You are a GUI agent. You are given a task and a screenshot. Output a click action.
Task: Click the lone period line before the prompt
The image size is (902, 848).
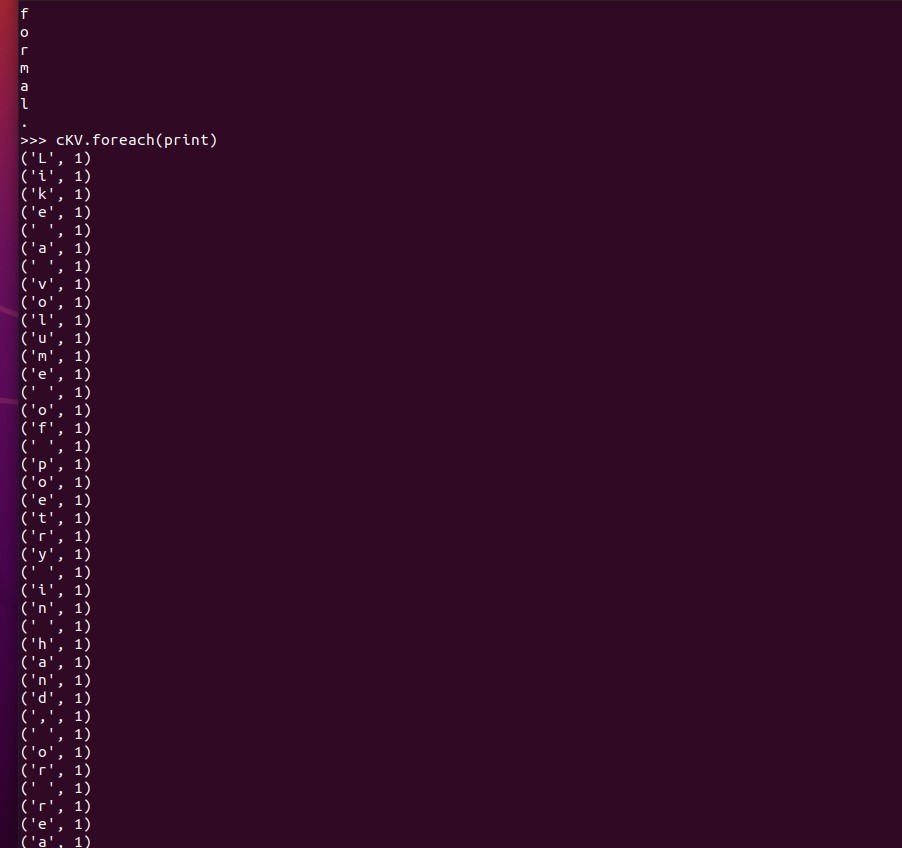coord(25,123)
